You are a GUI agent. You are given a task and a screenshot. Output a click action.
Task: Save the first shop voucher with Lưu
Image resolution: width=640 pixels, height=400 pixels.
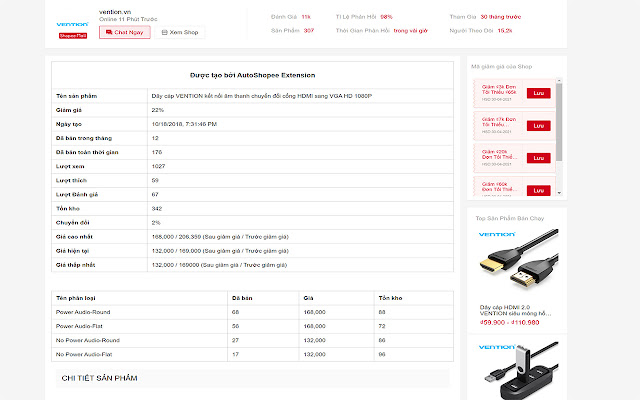coord(538,93)
